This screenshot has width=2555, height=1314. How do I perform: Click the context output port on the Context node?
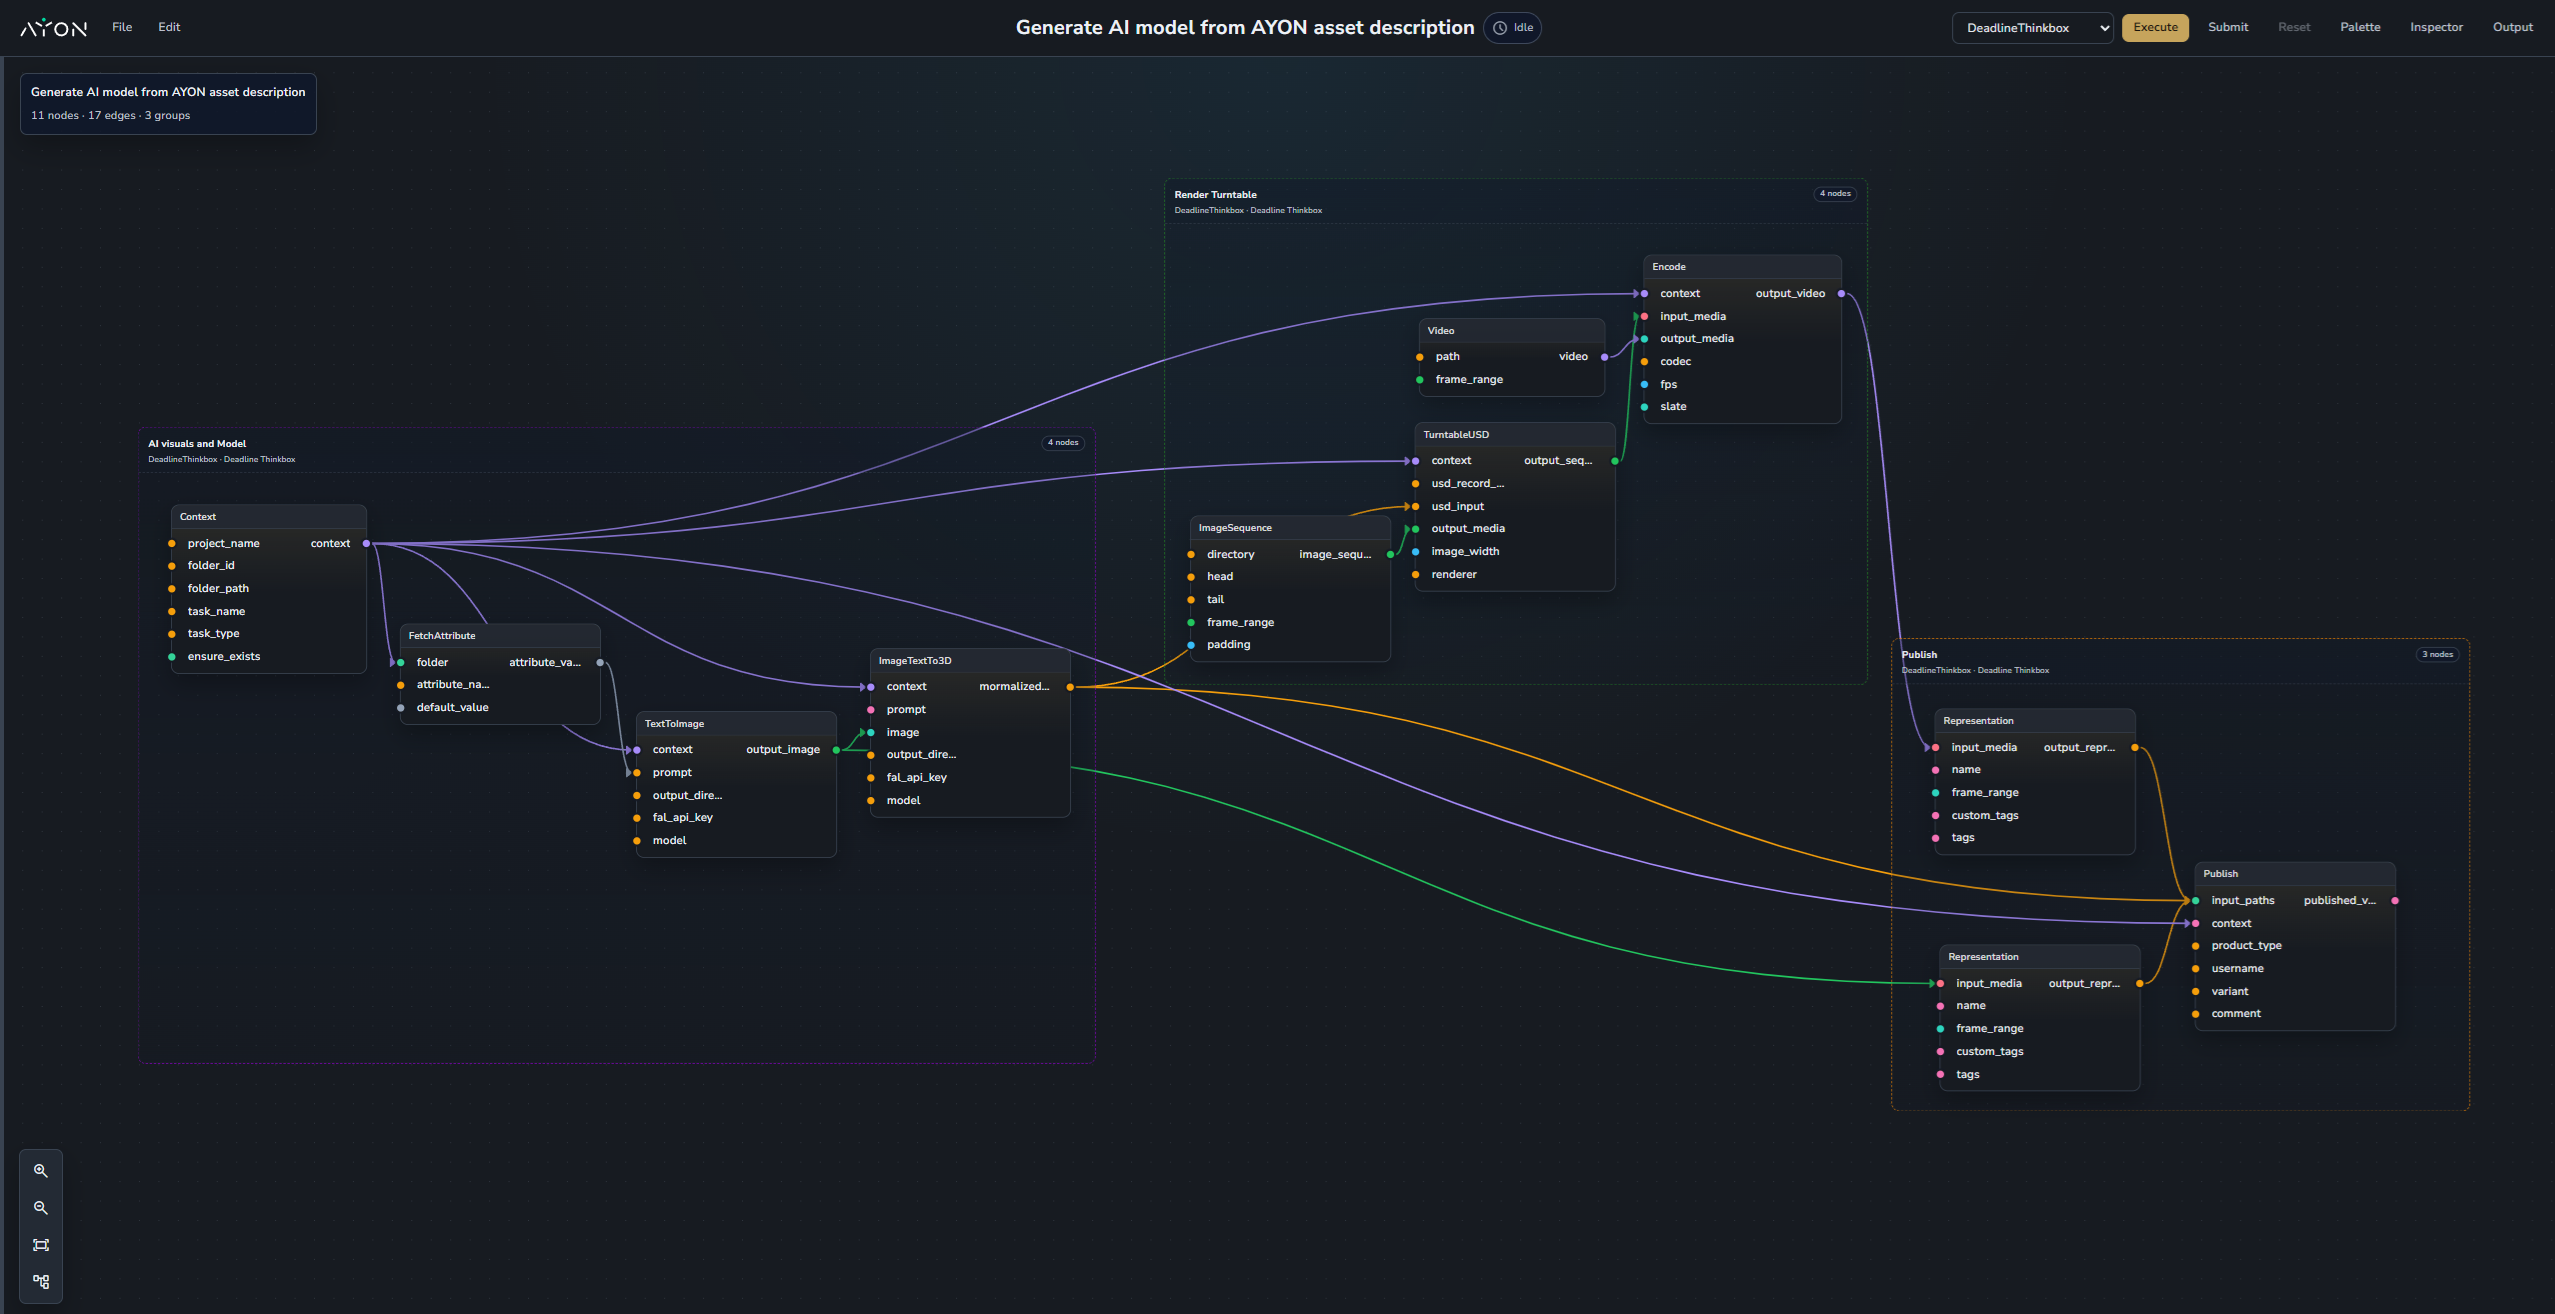point(366,544)
